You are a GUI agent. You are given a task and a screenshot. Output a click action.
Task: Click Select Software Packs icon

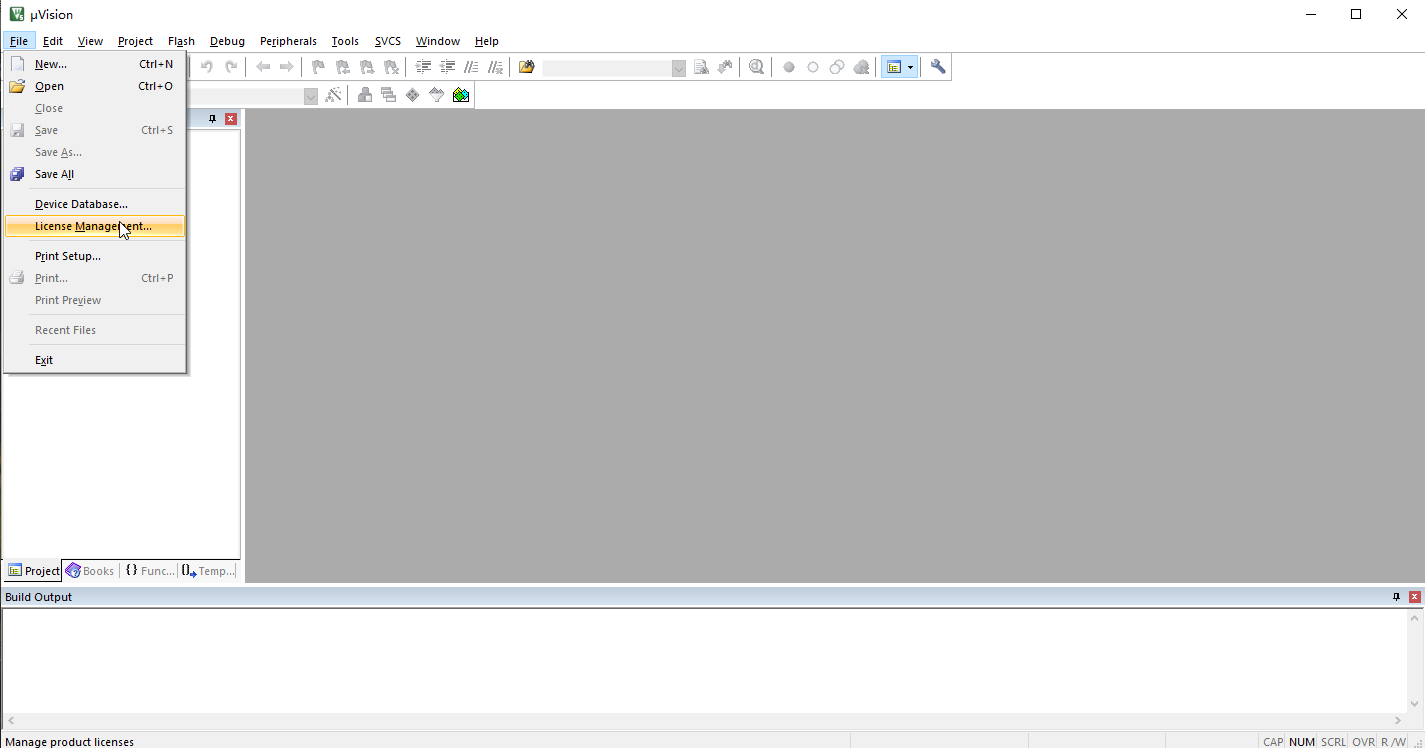click(437, 95)
